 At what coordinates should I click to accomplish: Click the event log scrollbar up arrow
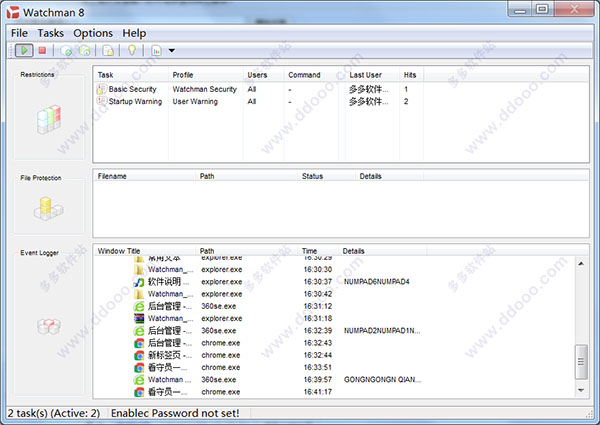[x=581, y=264]
